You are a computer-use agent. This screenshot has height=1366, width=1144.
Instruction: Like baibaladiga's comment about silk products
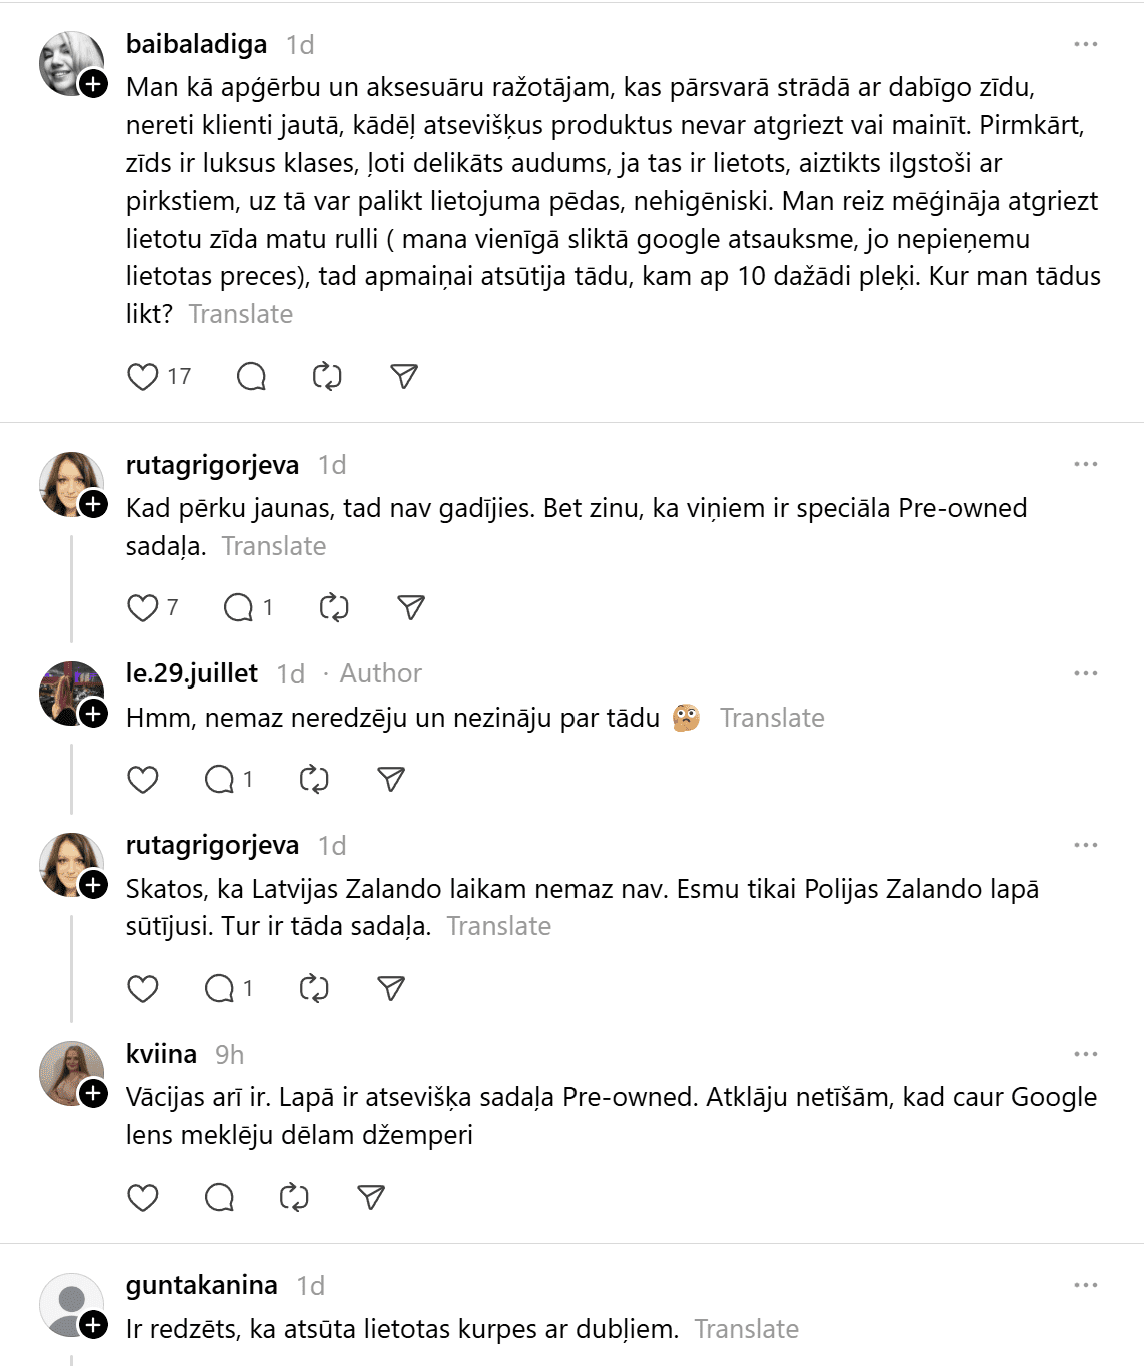point(143,377)
